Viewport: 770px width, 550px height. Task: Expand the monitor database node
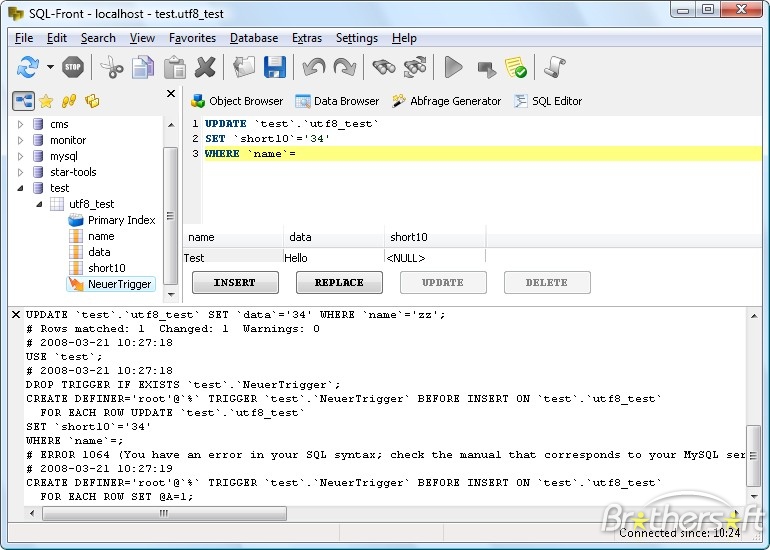click(x=20, y=140)
